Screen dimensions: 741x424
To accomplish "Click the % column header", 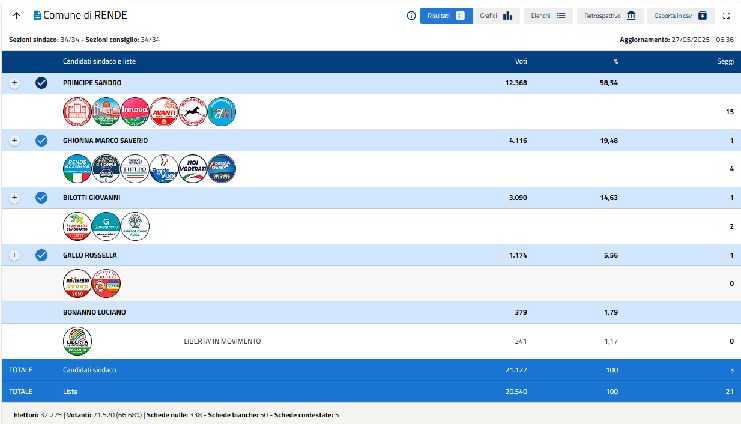I will pos(615,61).
